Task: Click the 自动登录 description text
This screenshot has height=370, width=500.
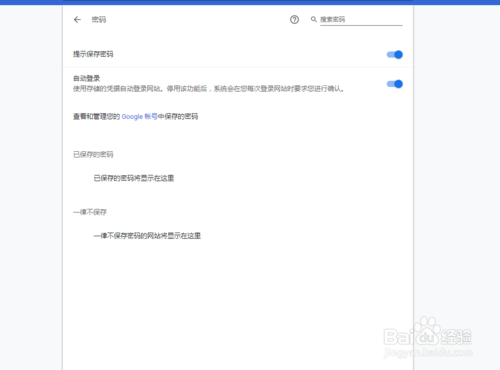Action: coord(209,89)
